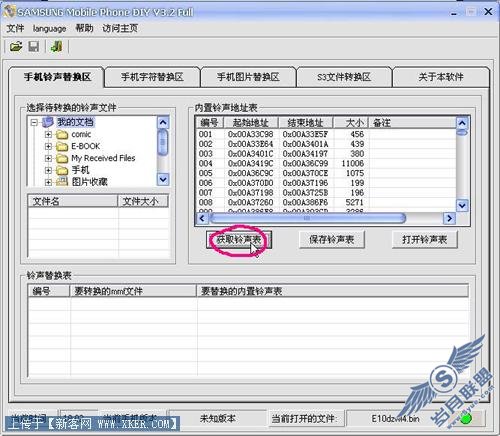Open the 帮助 menu
This screenshot has width=500, height=436.
[x=84, y=28]
